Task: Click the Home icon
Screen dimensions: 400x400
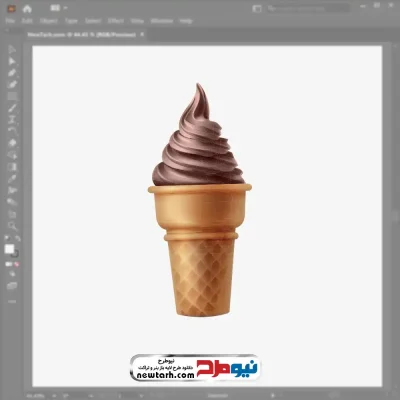Action: (27, 9)
